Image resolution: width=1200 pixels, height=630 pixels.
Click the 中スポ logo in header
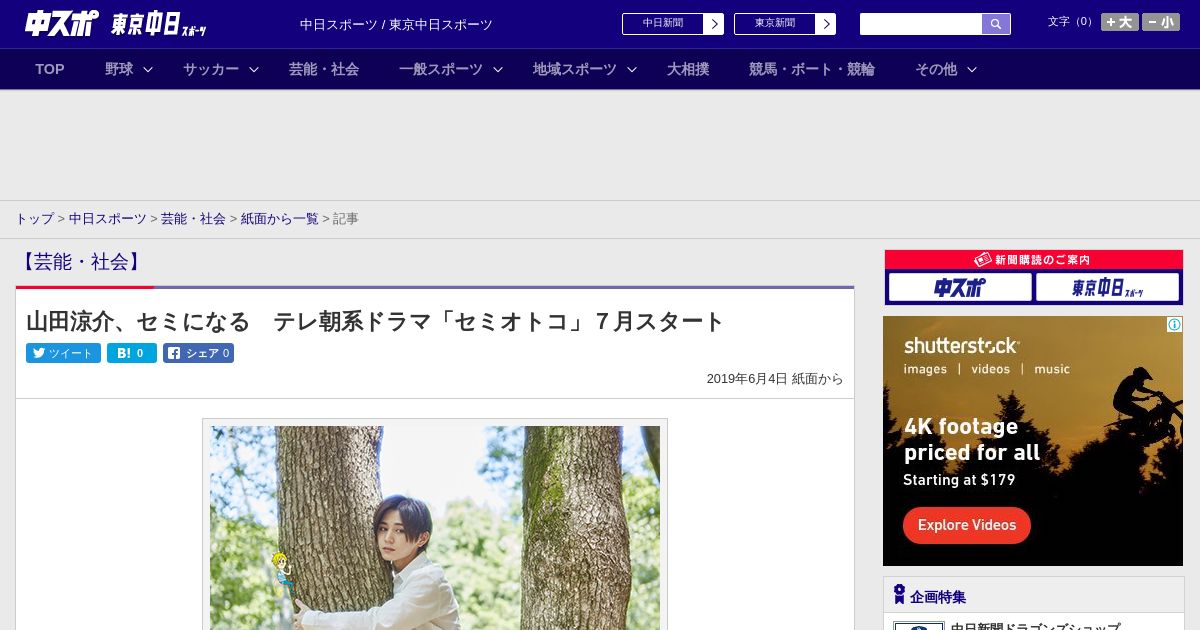62,24
